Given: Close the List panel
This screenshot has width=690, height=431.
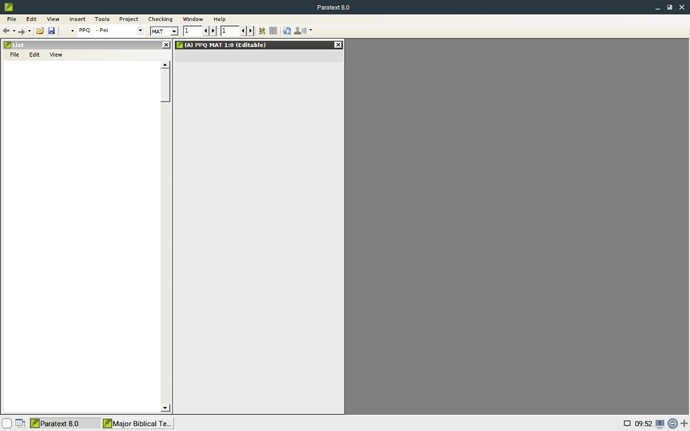Looking at the screenshot, I should (166, 45).
